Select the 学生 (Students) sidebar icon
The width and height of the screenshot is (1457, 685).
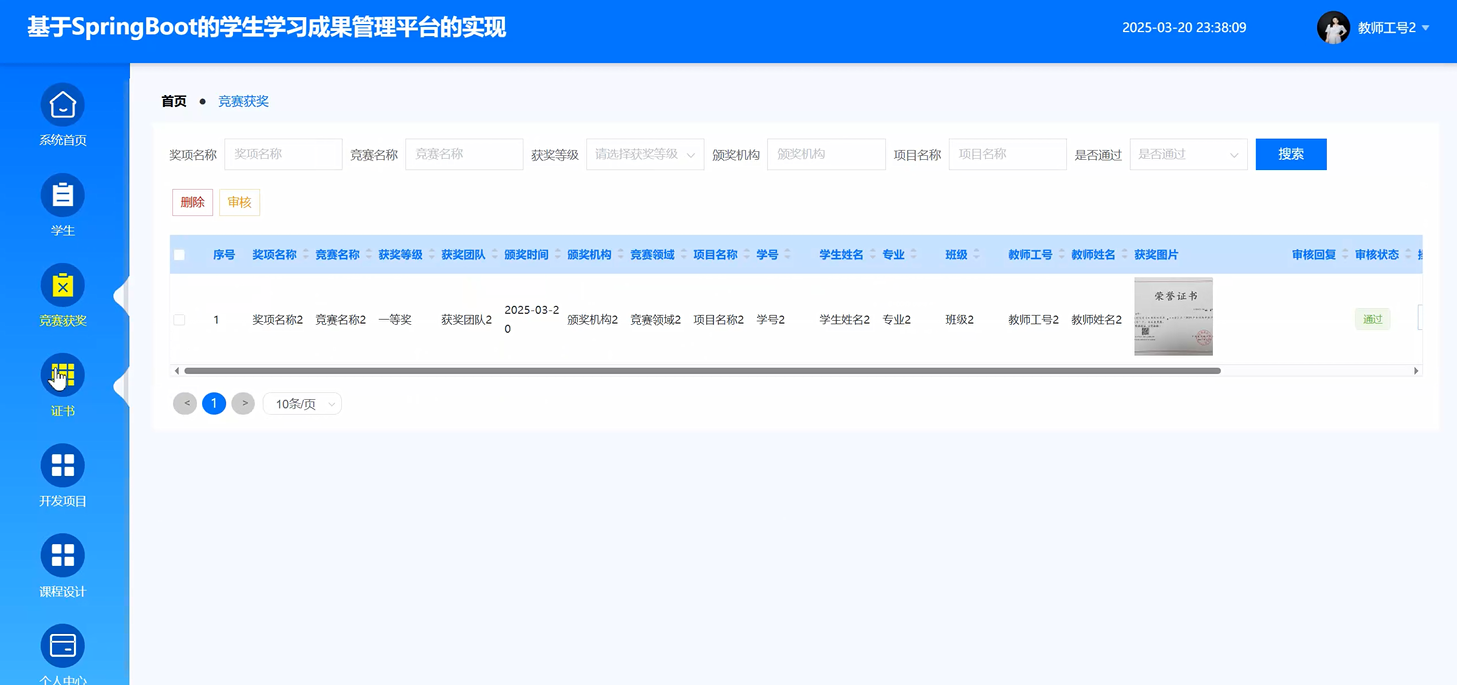62,195
